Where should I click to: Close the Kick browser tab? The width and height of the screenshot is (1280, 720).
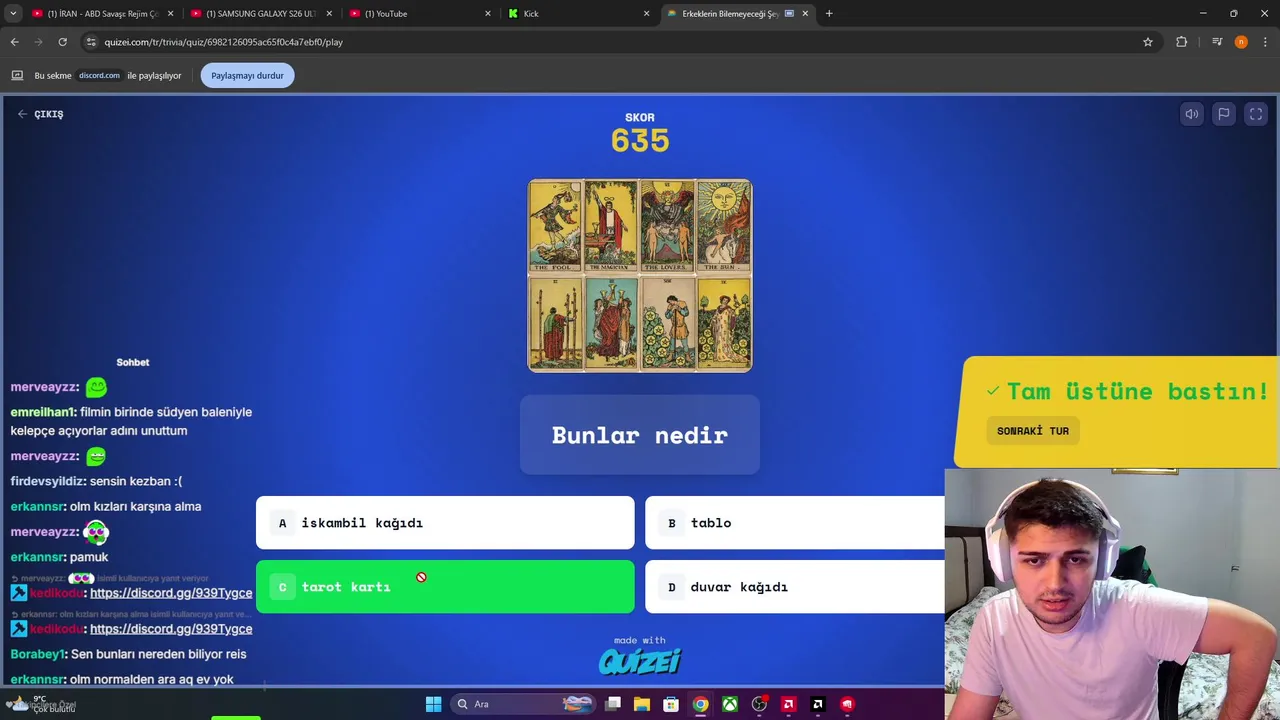tap(646, 14)
